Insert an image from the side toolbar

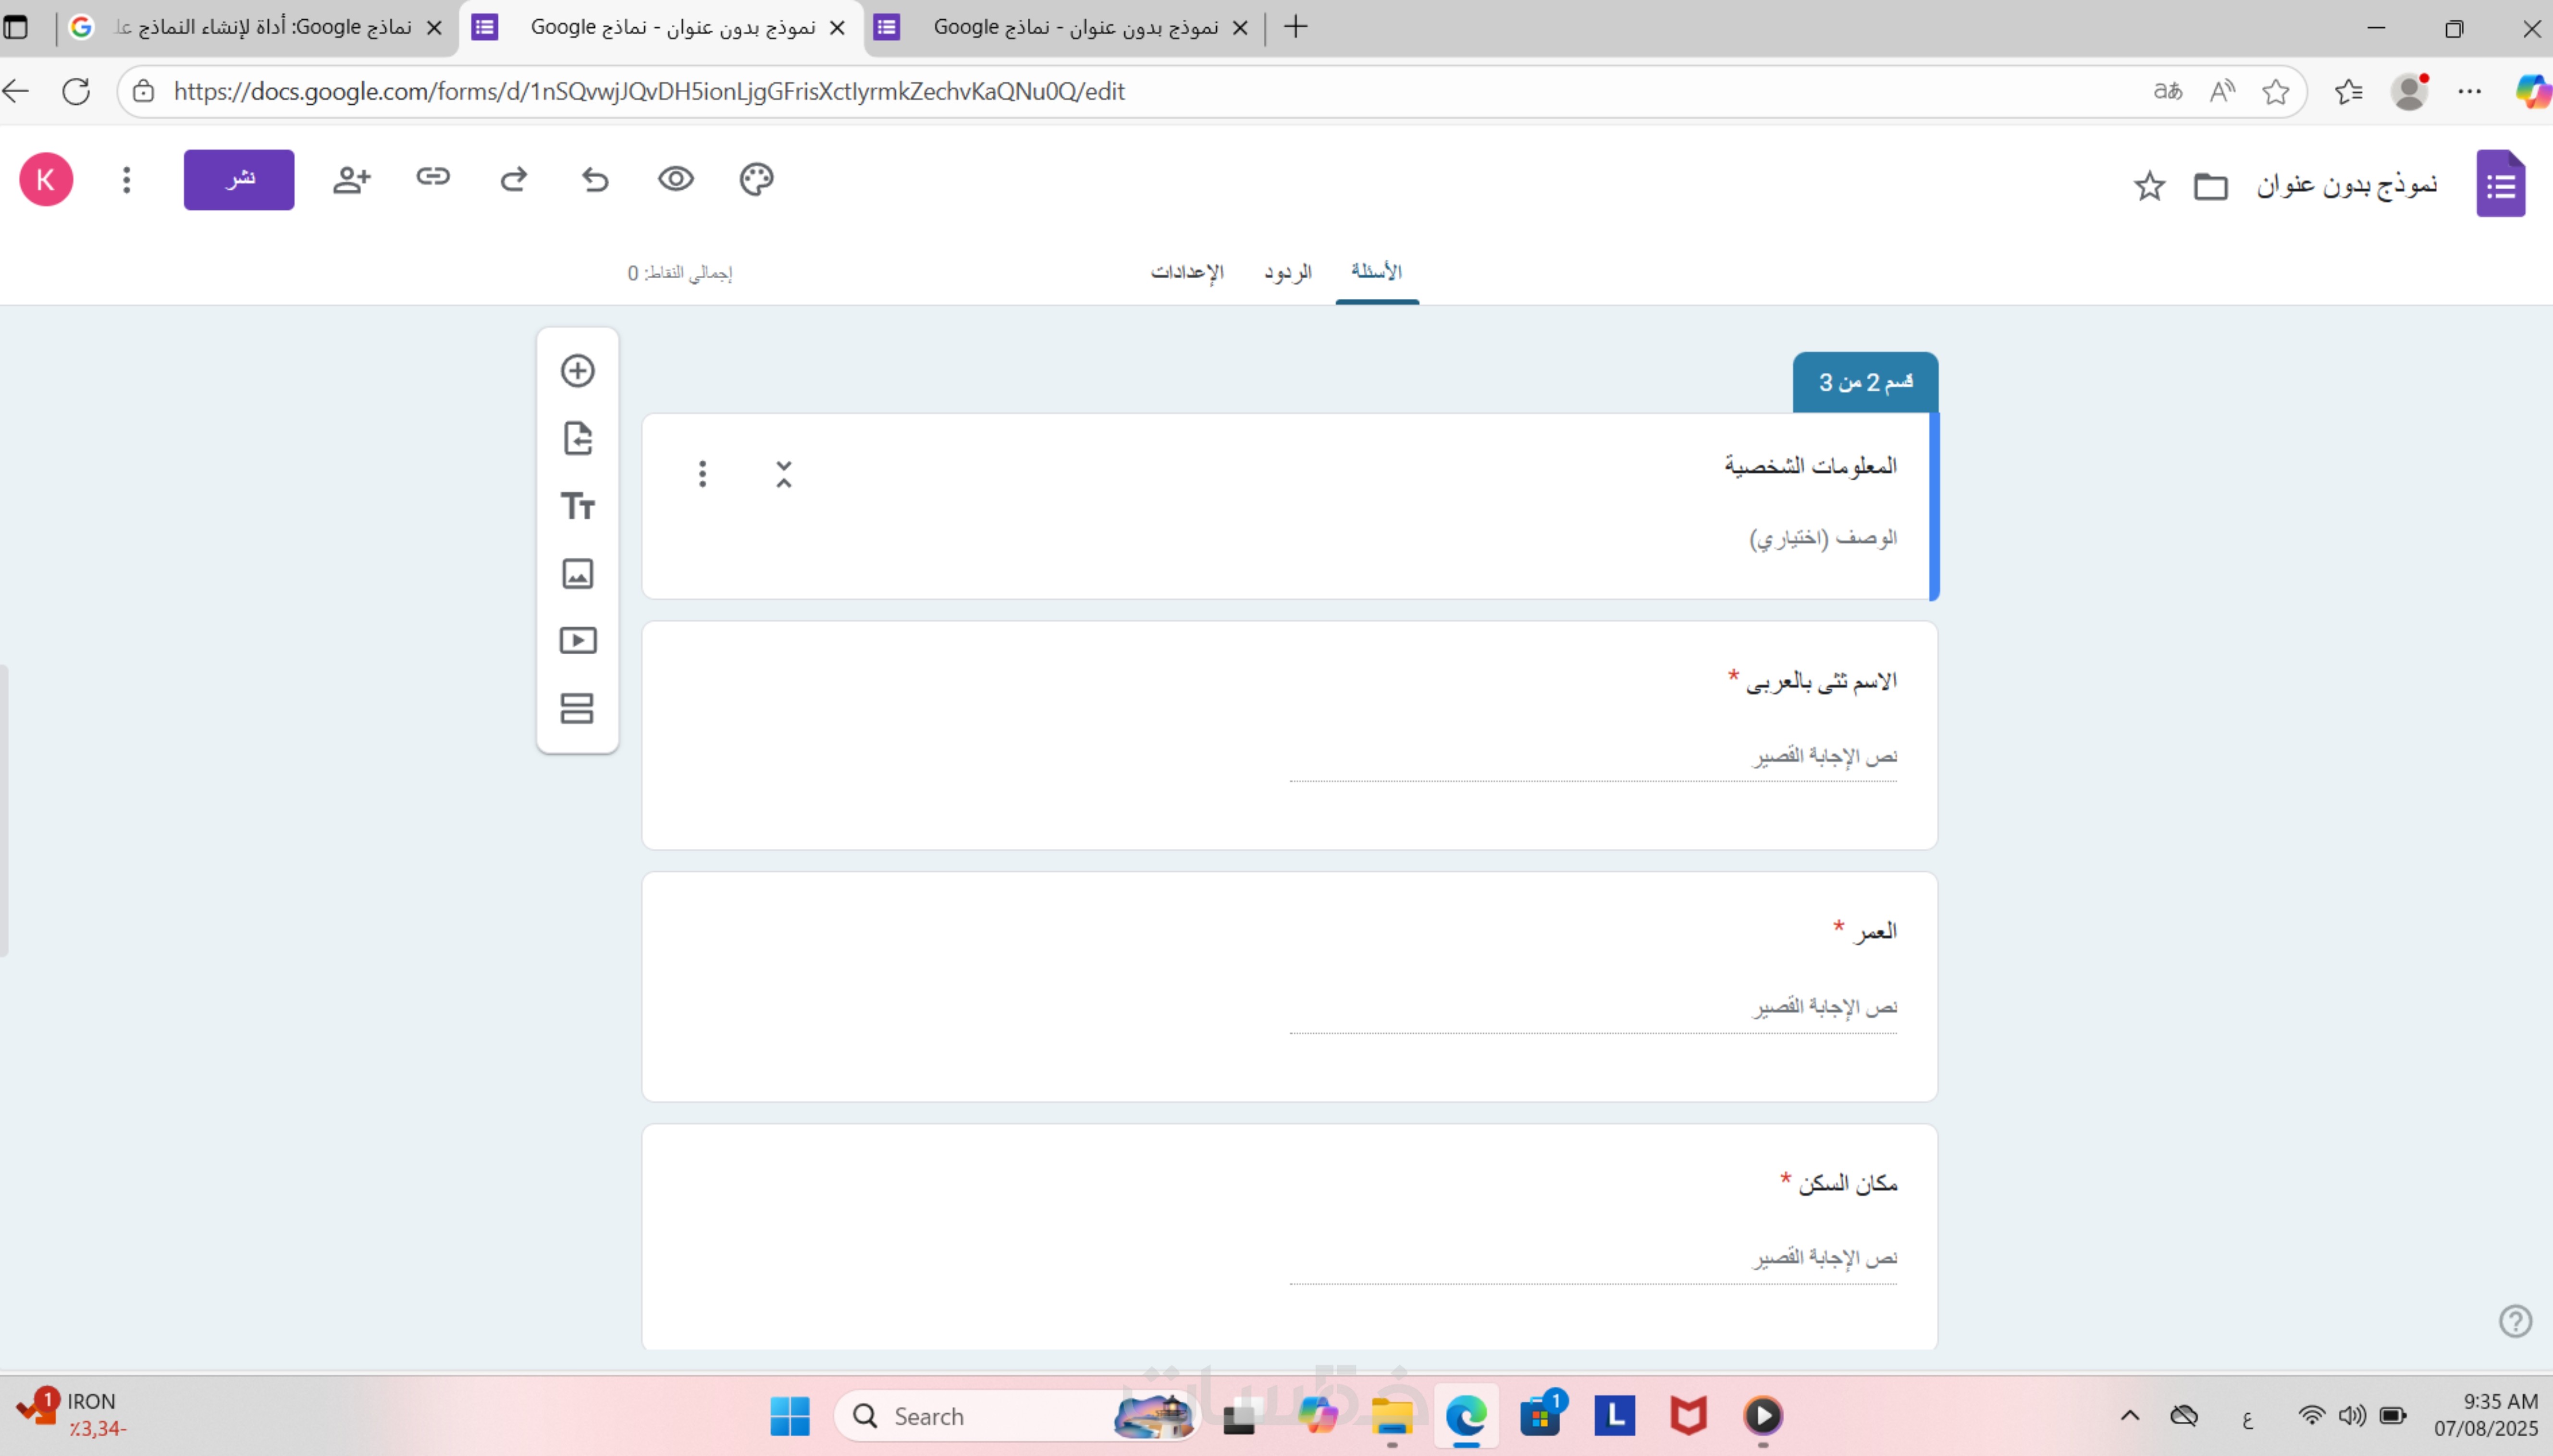[x=577, y=573]
